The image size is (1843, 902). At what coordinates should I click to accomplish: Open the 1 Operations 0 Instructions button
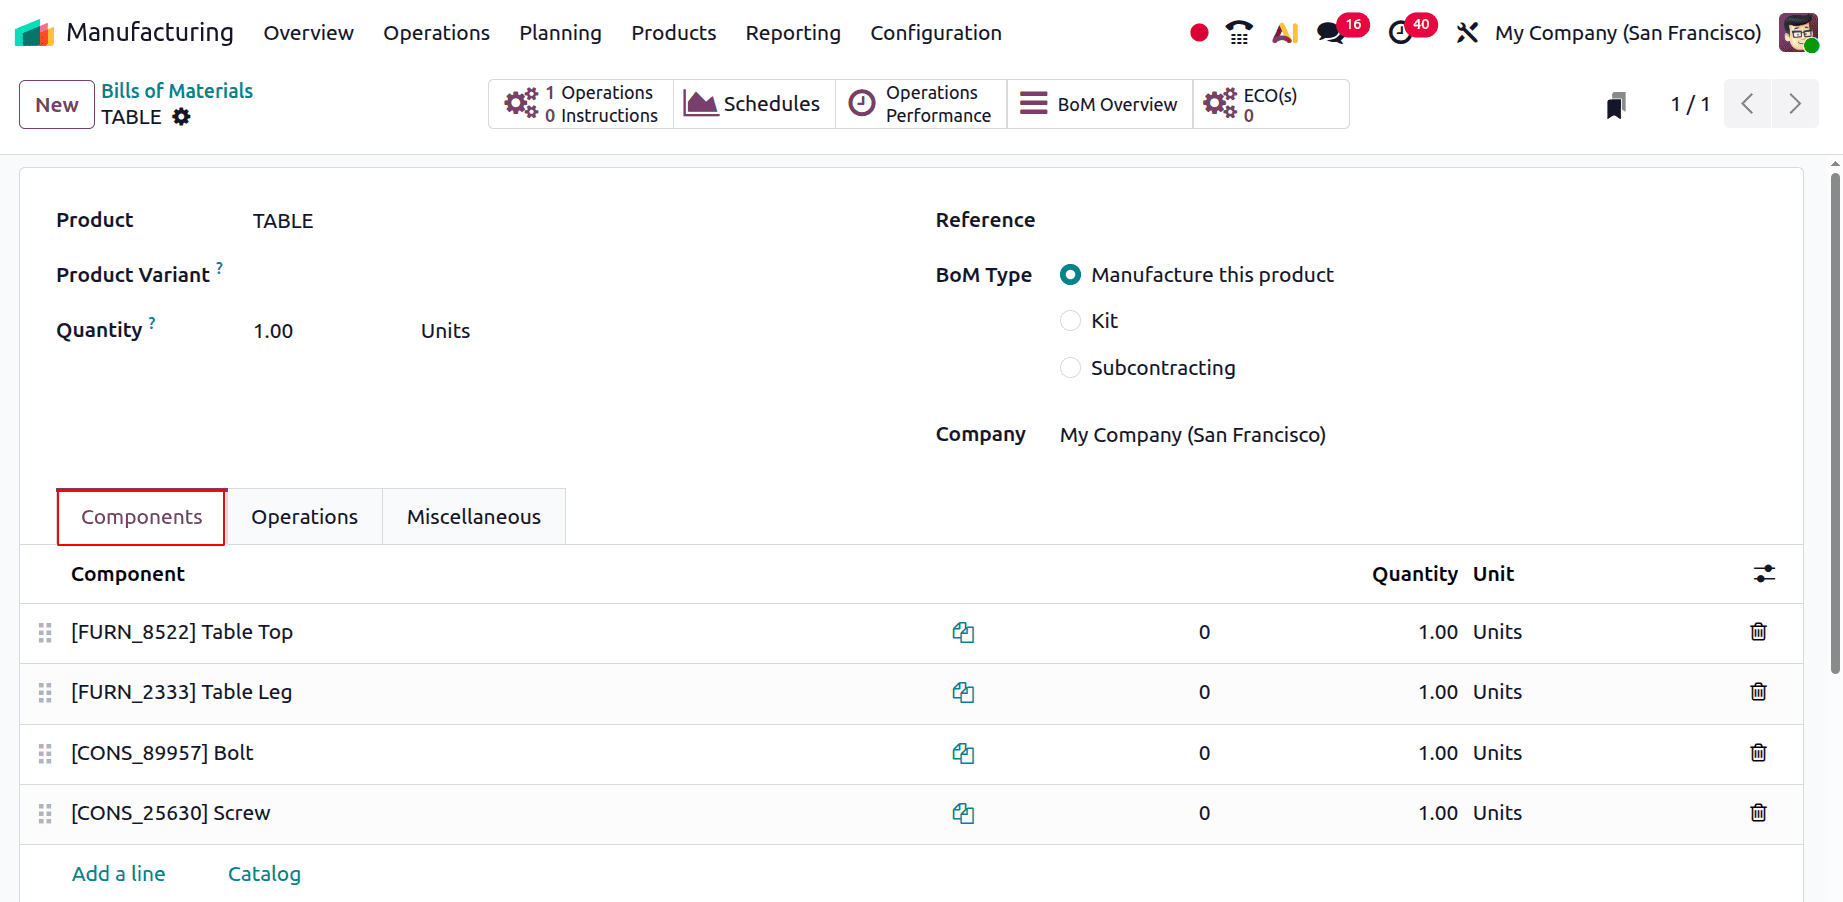pyautogui.click(x=581, y=104)
